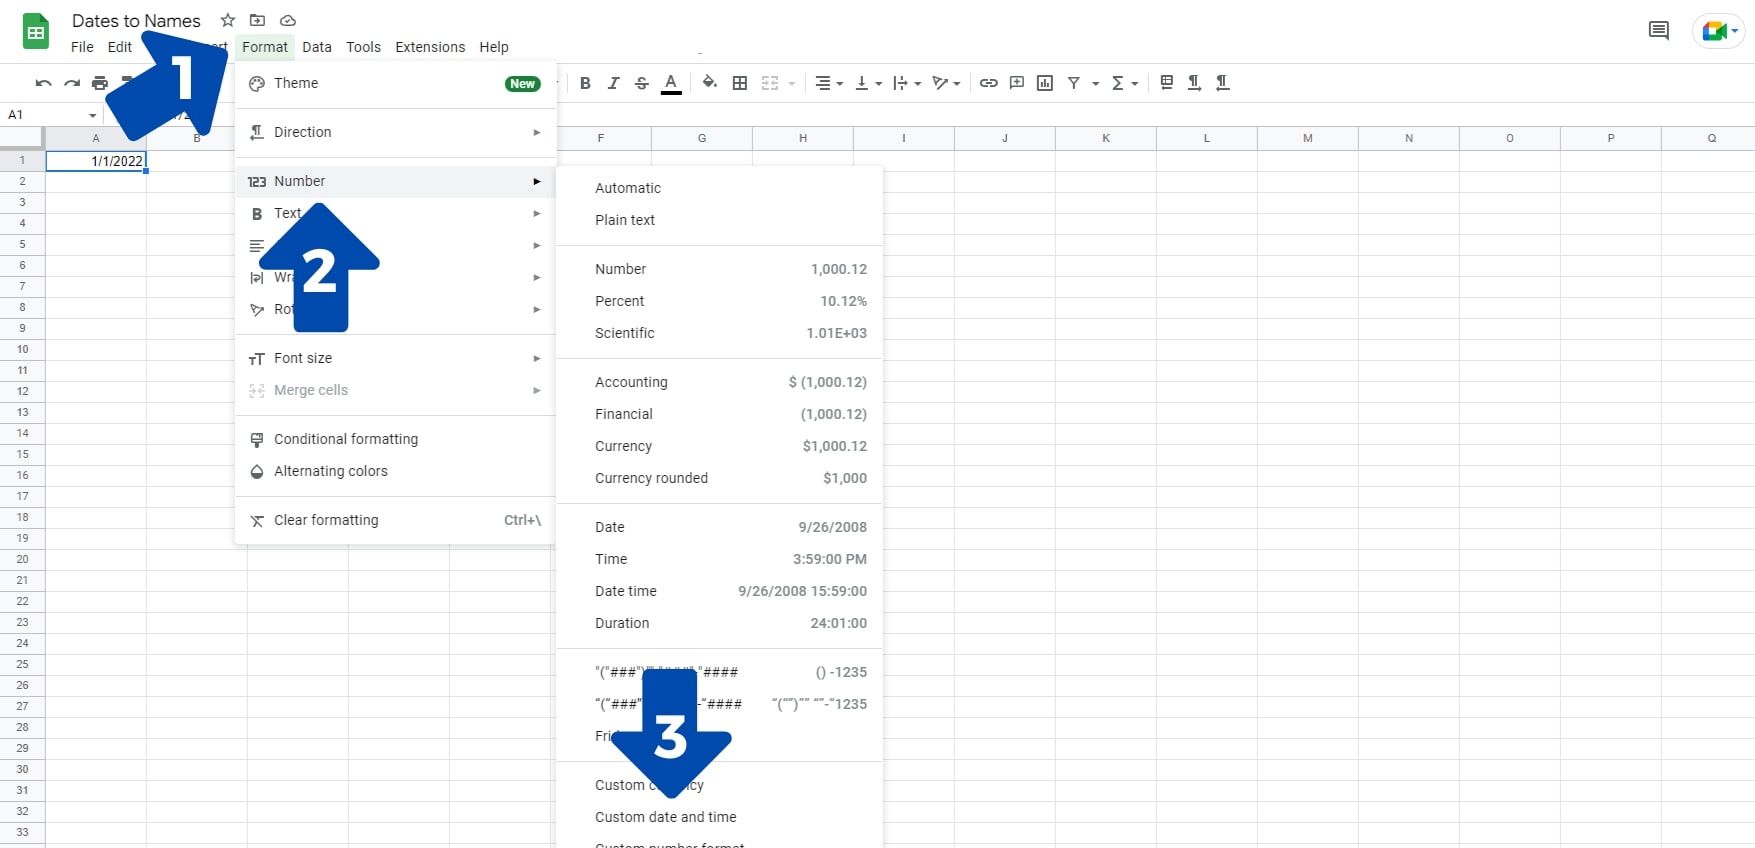The width and height of the screenshot is (1755, 848).
Task: Insert comment icon in toolbar
Action: pyautogui.click(x=1017, y=83)
